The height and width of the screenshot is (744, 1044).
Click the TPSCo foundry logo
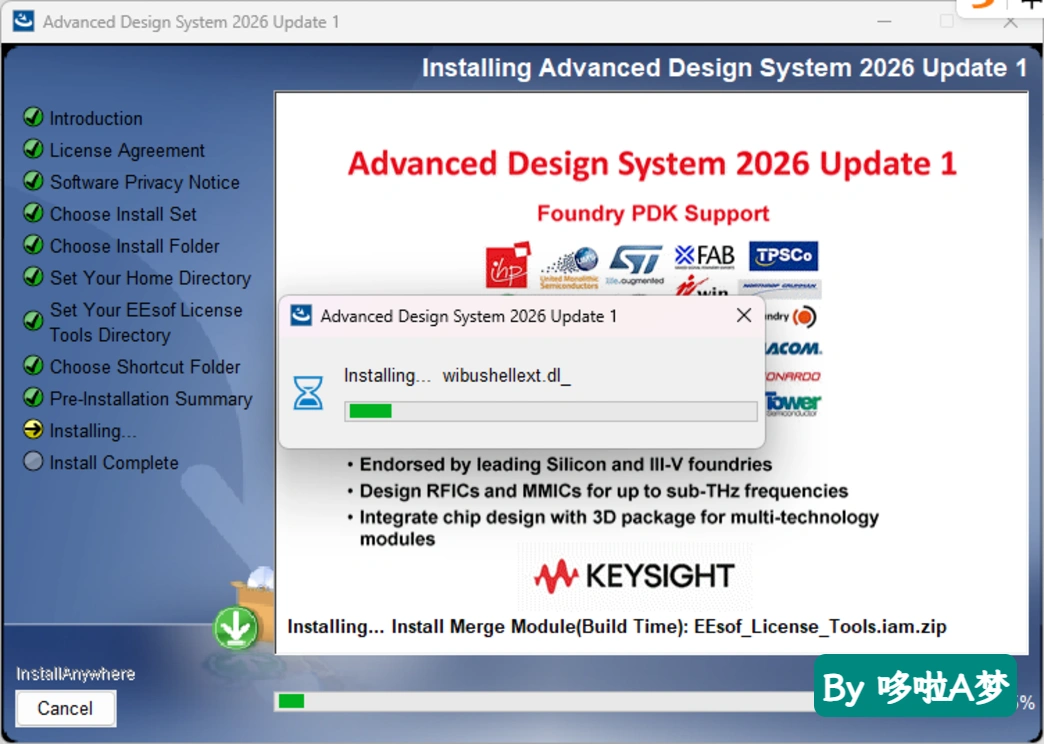click(783, 256)
